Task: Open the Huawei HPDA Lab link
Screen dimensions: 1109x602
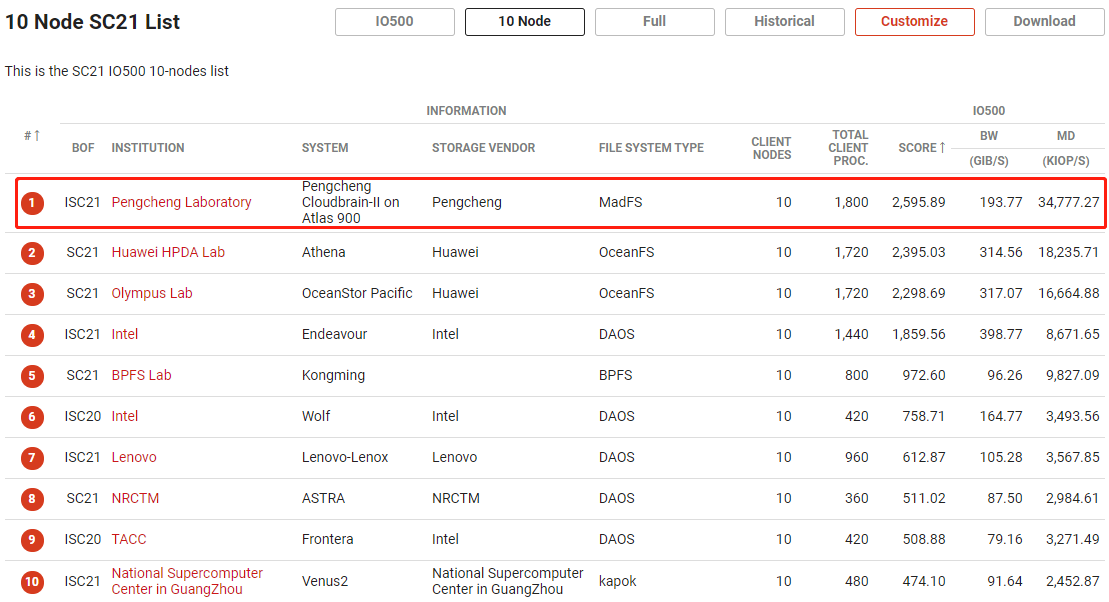Action: [168, 252]
